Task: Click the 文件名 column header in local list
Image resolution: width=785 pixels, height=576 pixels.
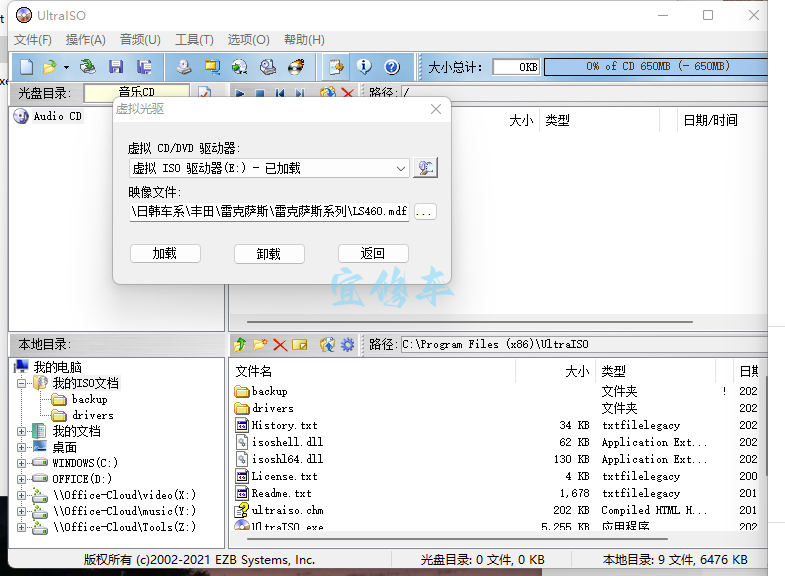Action: pyautogui.click(x=374, y=371)
